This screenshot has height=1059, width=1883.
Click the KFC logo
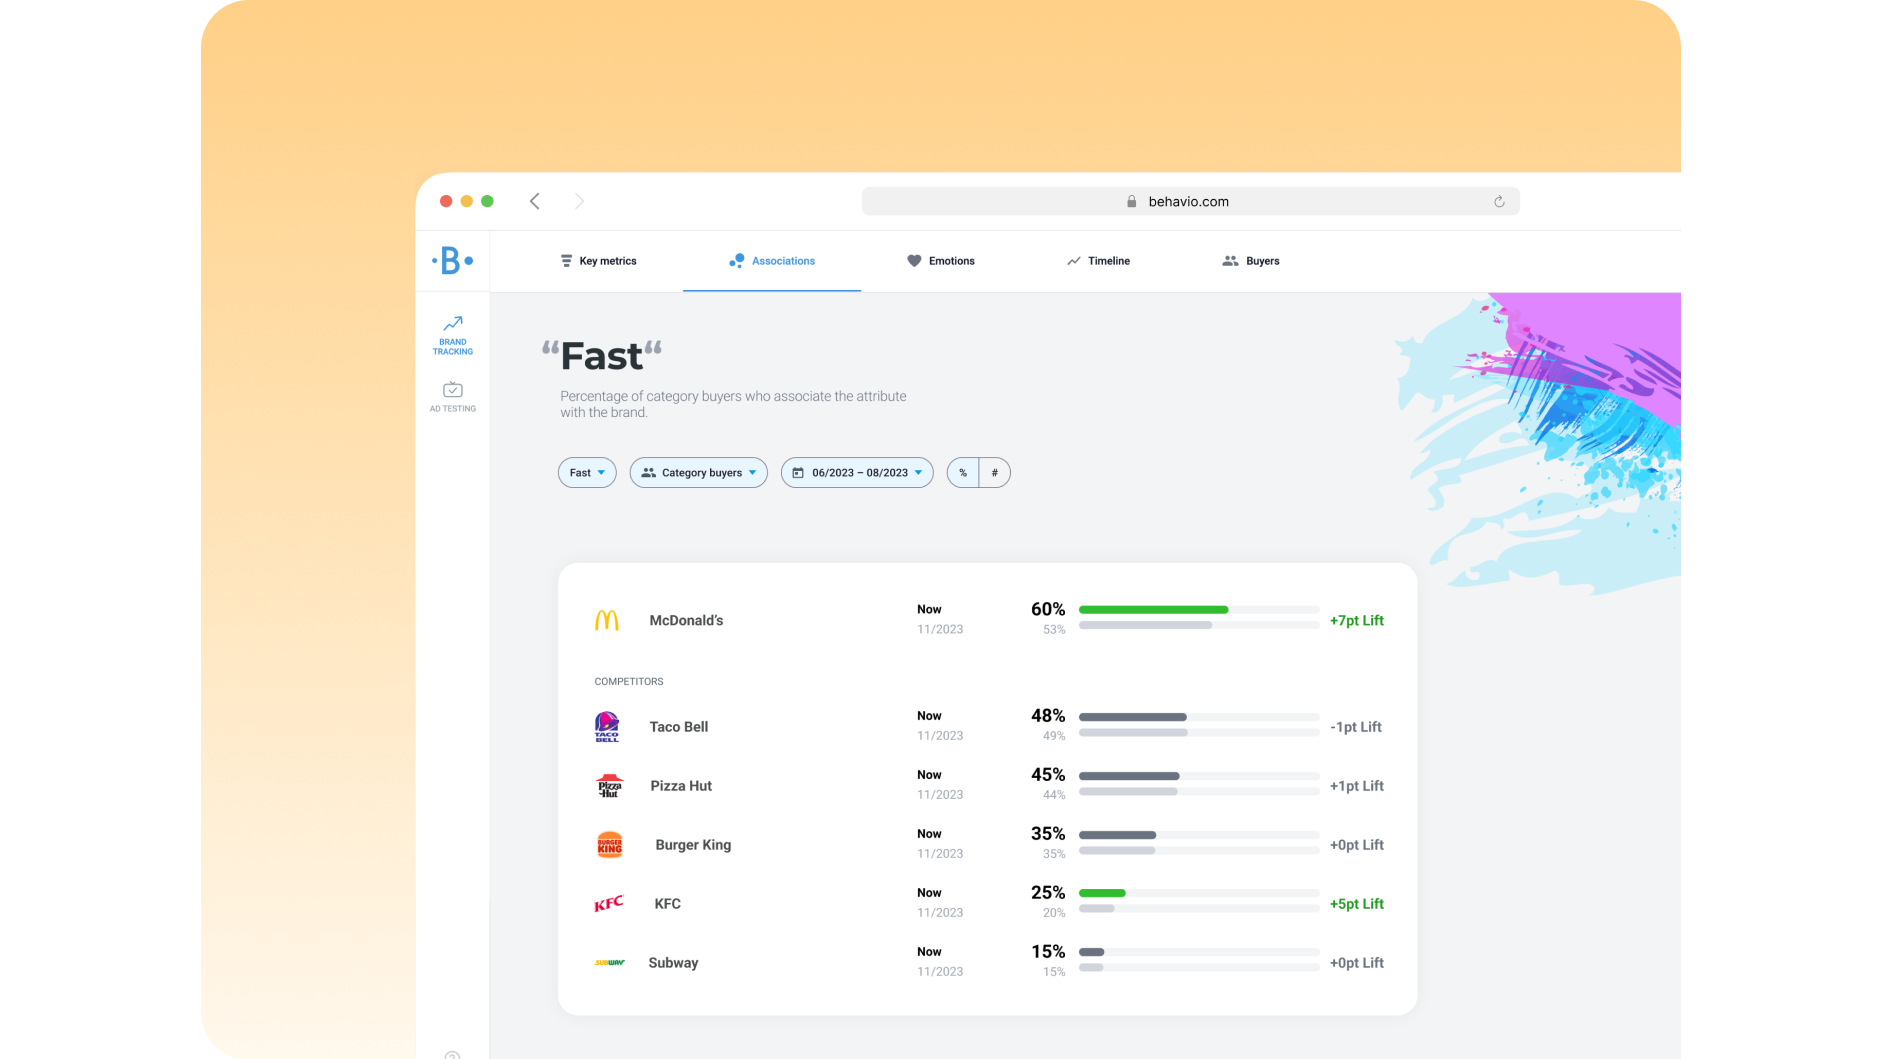[608, 904]
